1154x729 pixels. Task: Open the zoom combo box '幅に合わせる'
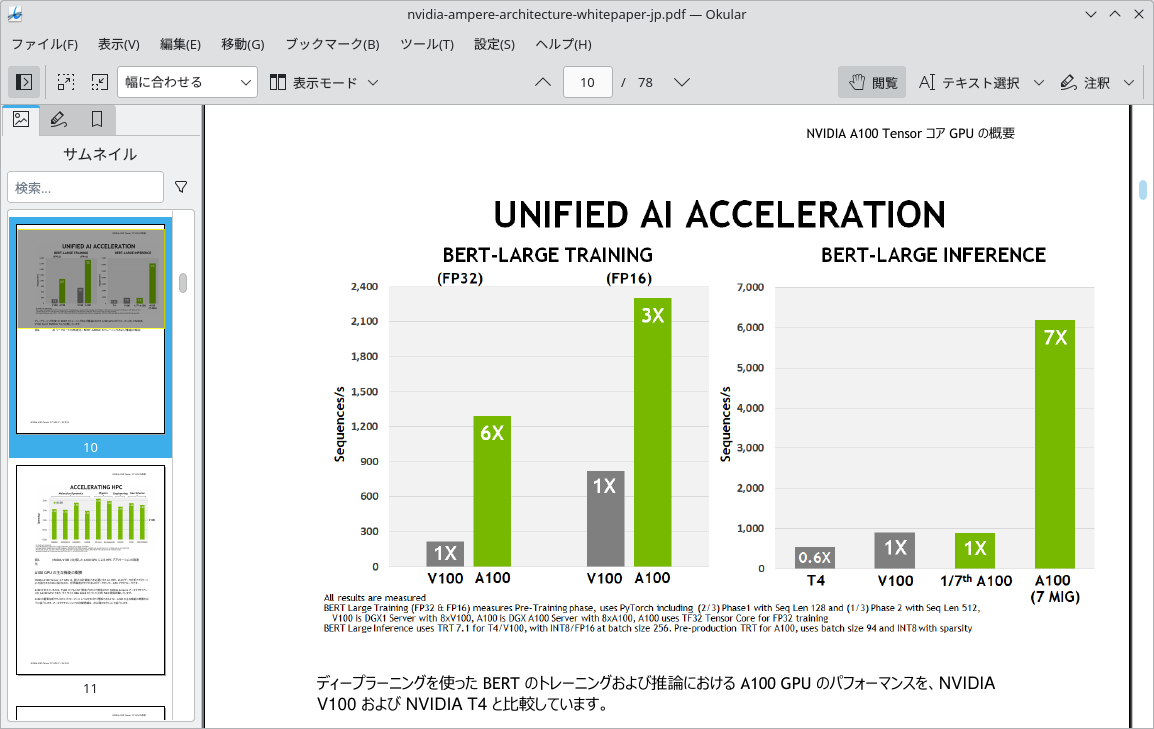pyautogui.click(x=187, y=82)
